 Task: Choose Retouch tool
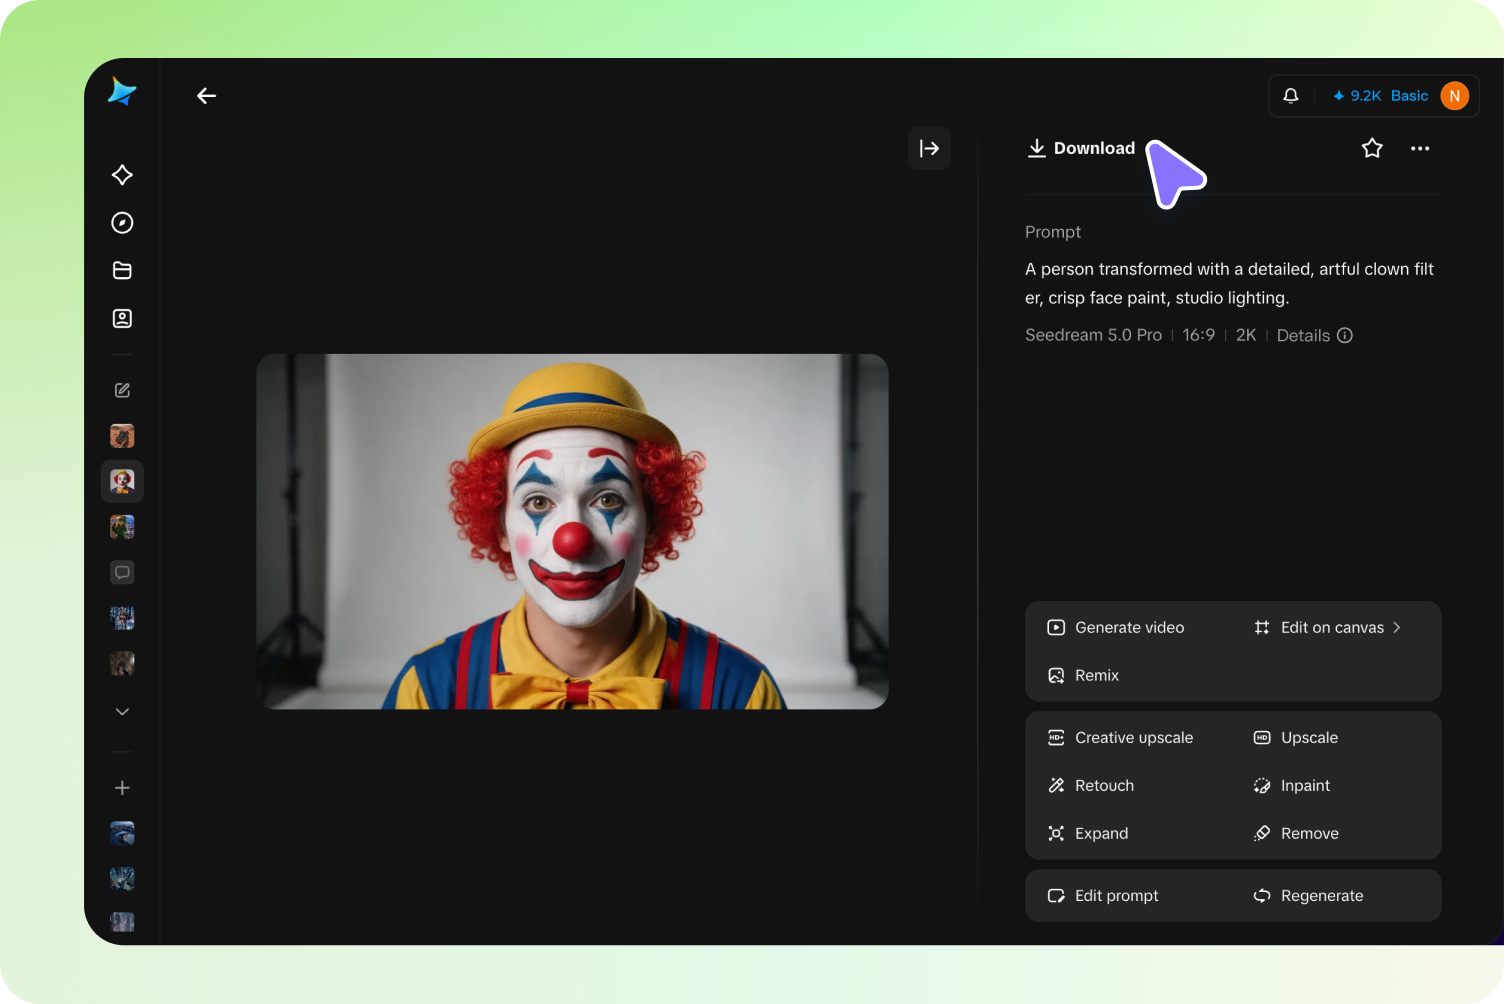(1091, 786)
